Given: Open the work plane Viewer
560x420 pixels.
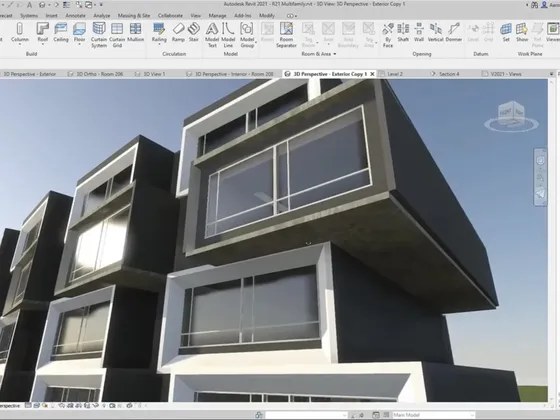Looking at the screenshot, I should click(553, 32).
